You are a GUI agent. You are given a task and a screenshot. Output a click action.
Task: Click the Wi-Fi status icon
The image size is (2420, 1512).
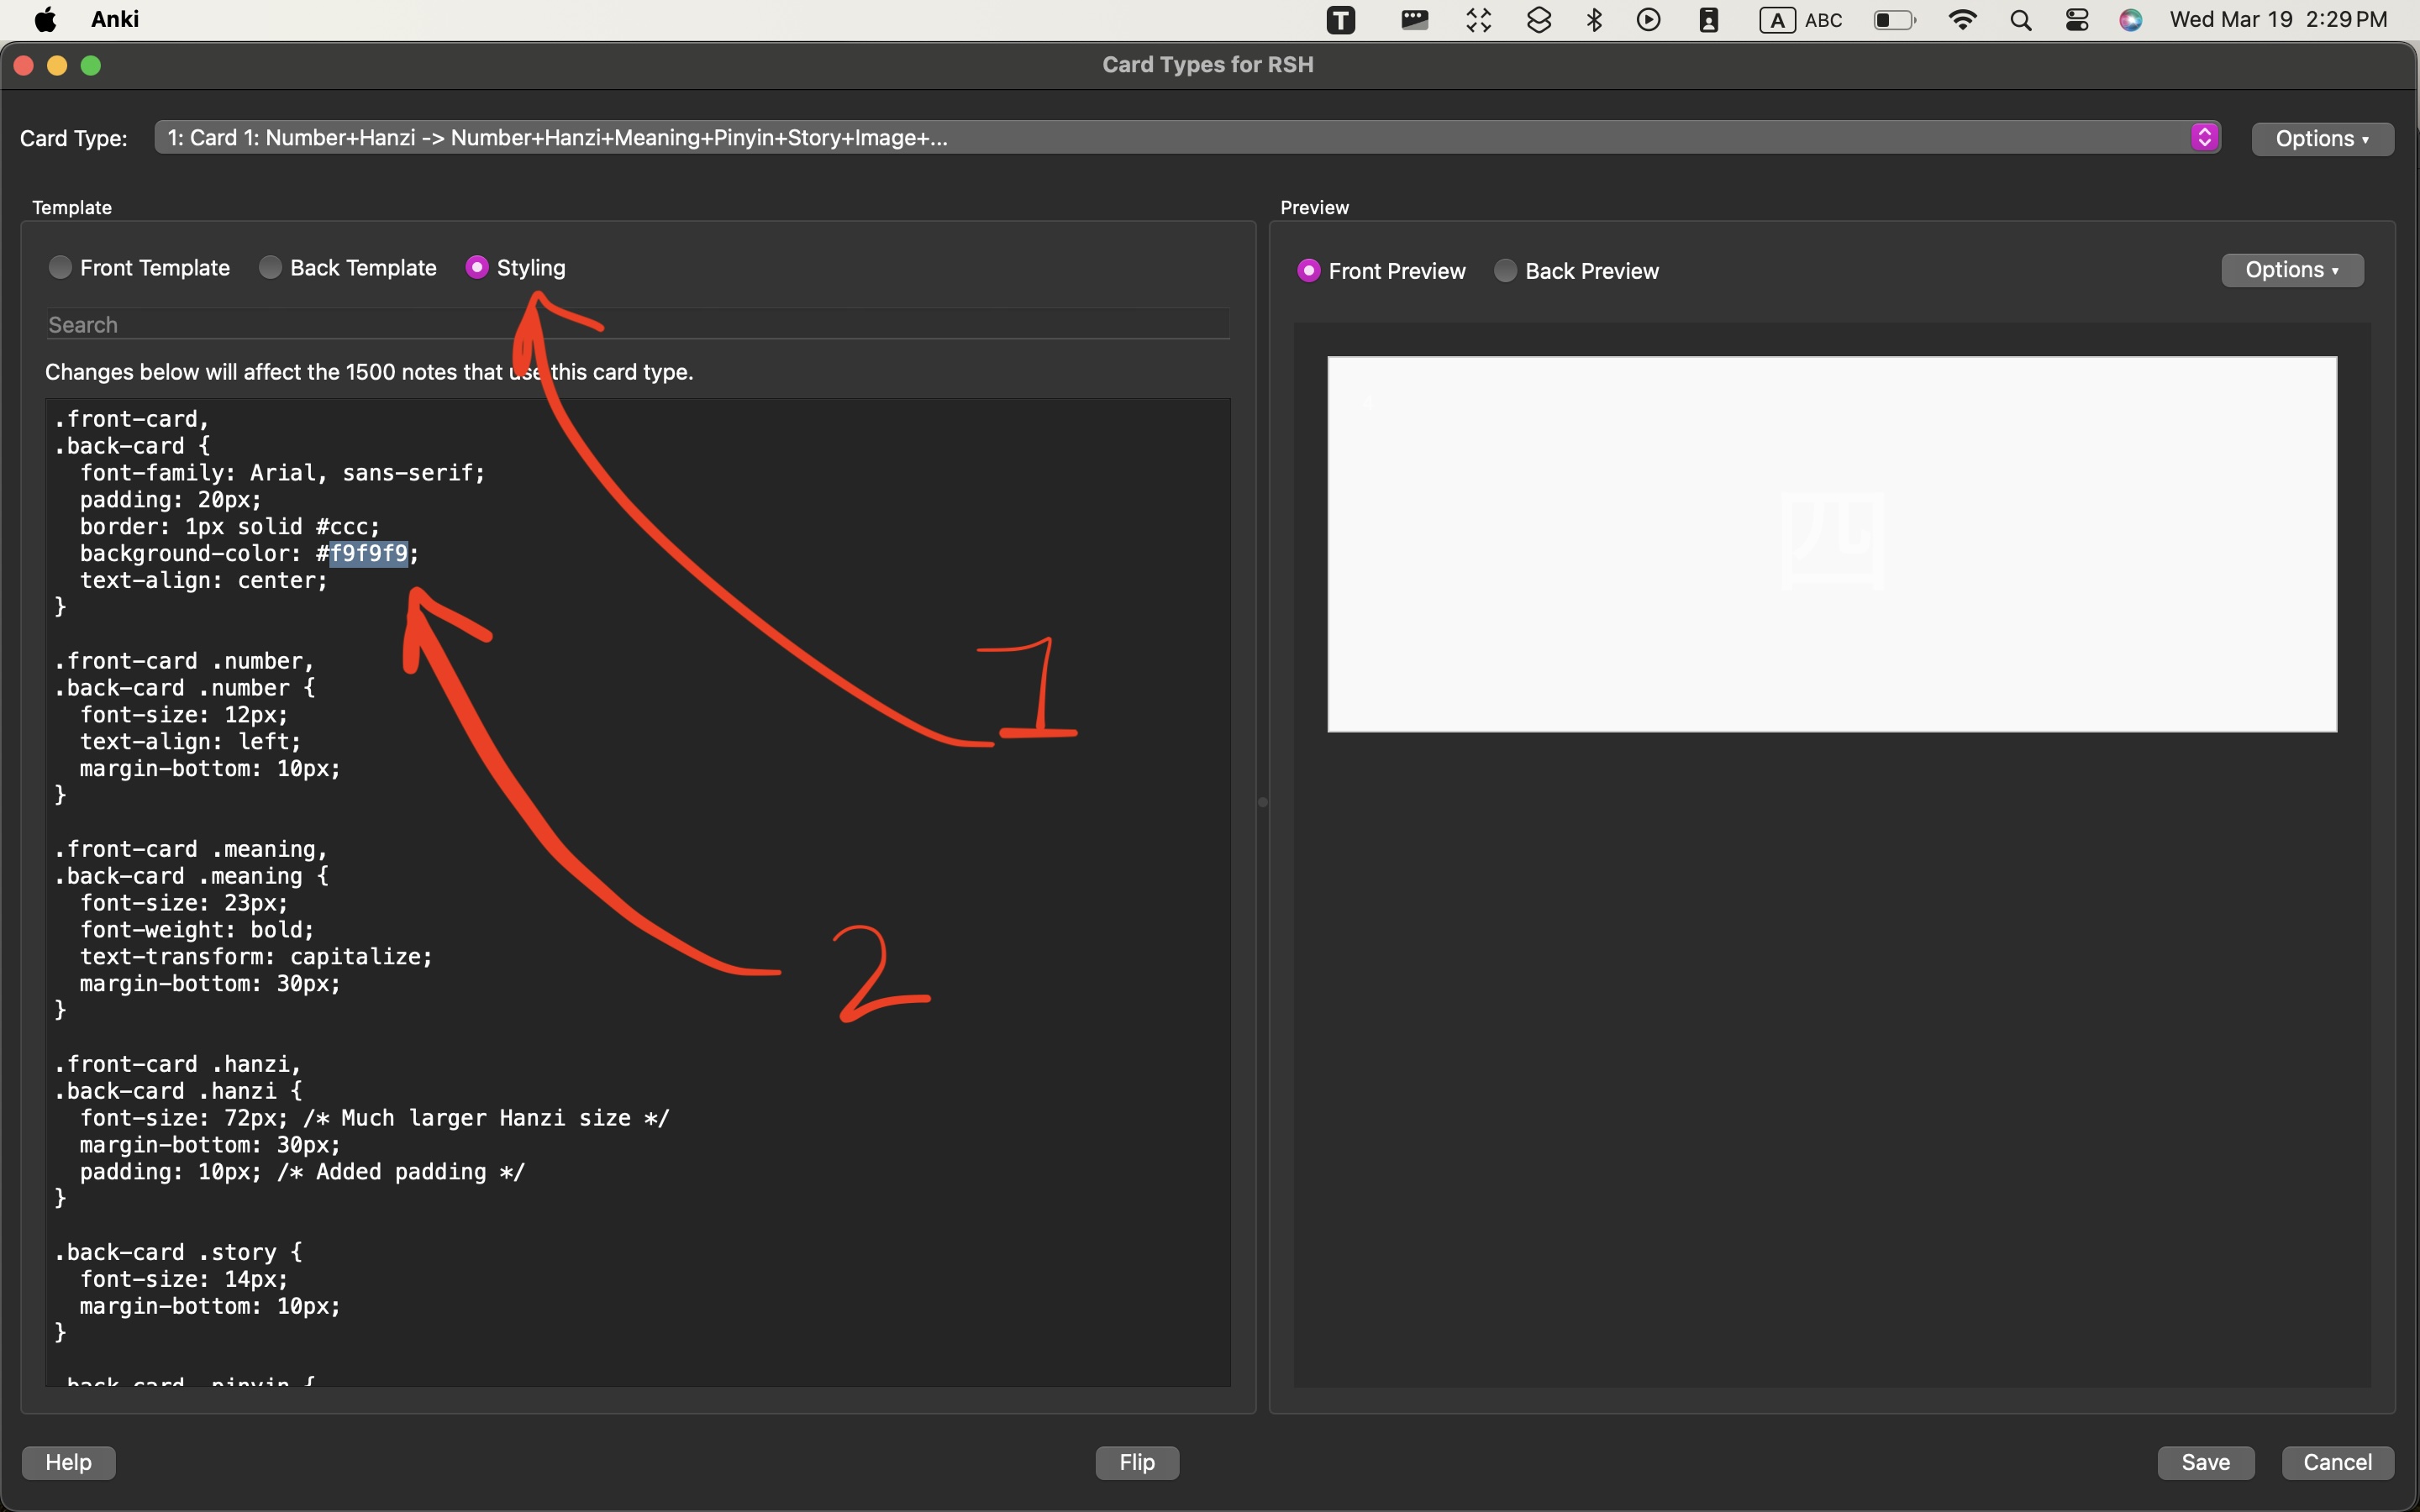[1963, 19]
